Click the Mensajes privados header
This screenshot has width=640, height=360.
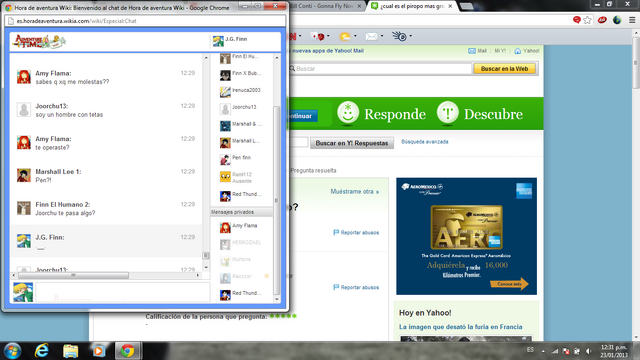coord(241,212)
